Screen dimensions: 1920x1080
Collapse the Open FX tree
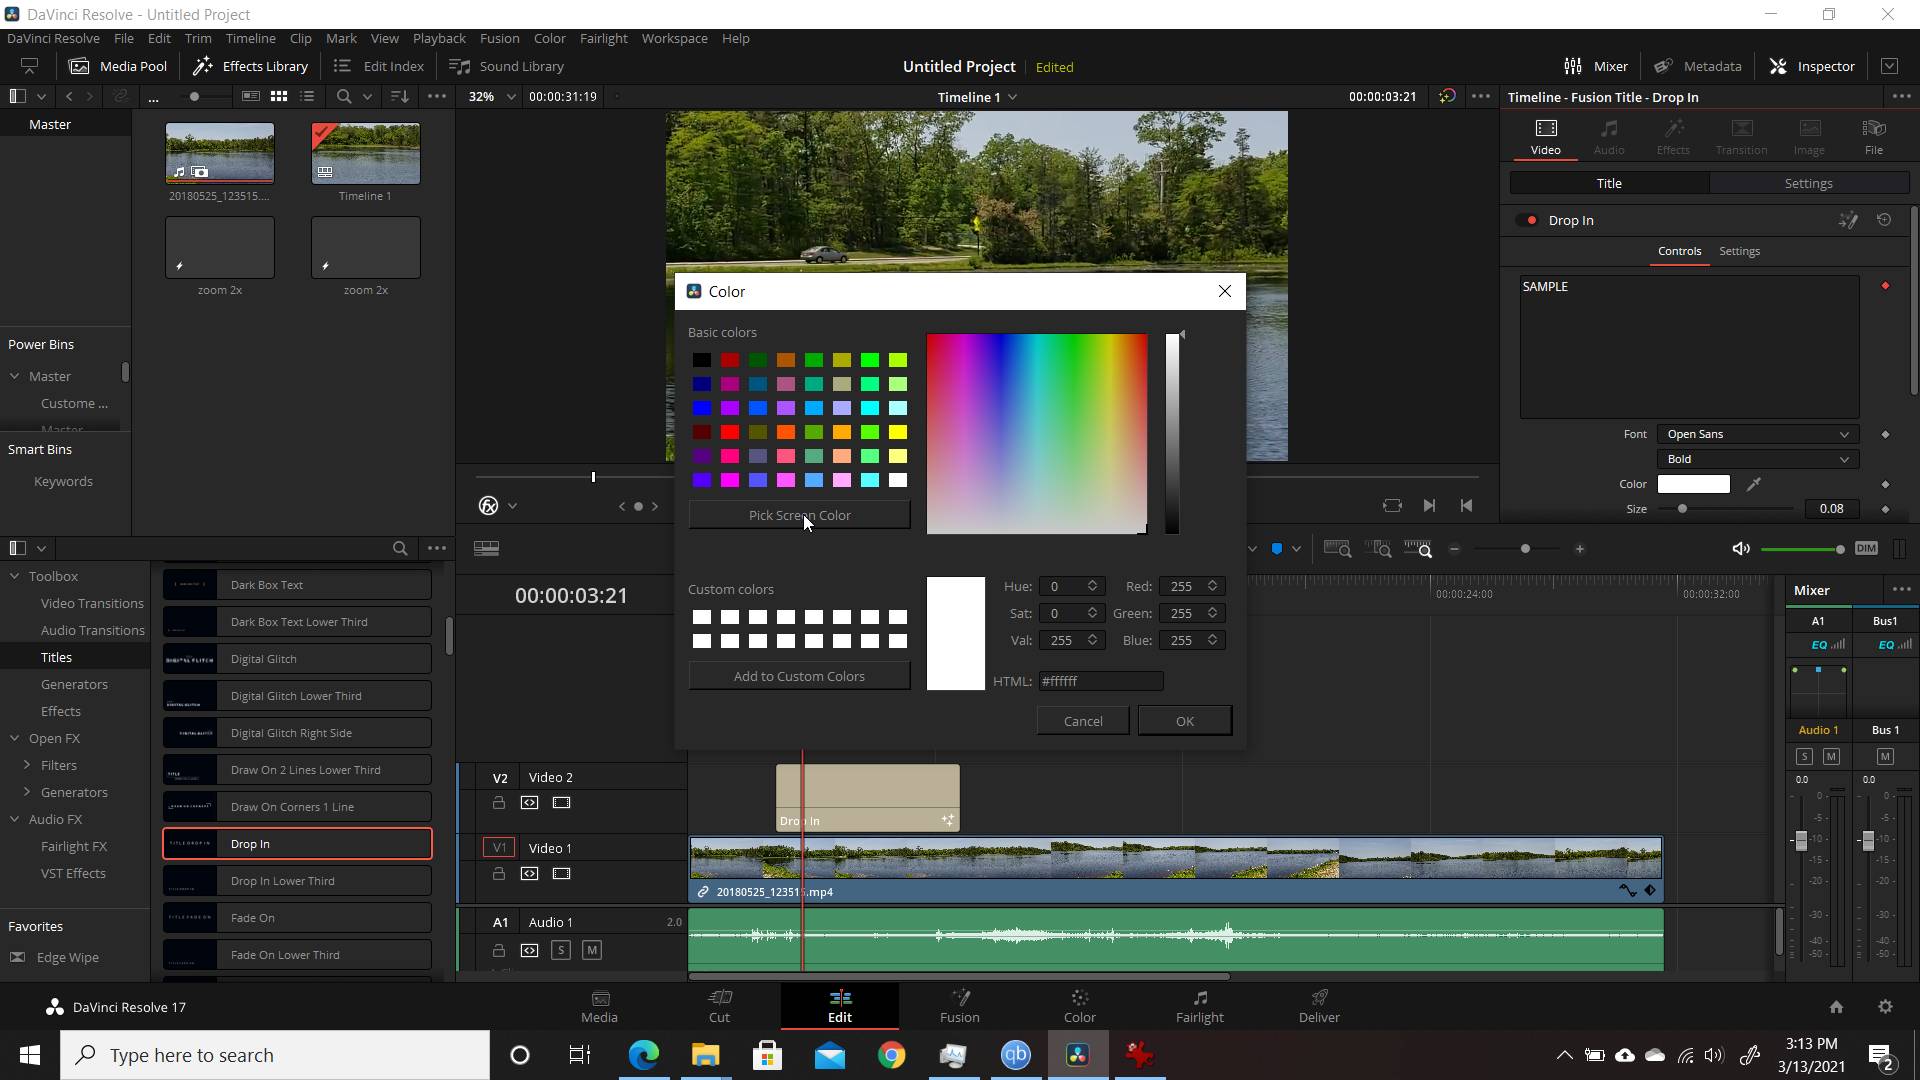[15, 739]
